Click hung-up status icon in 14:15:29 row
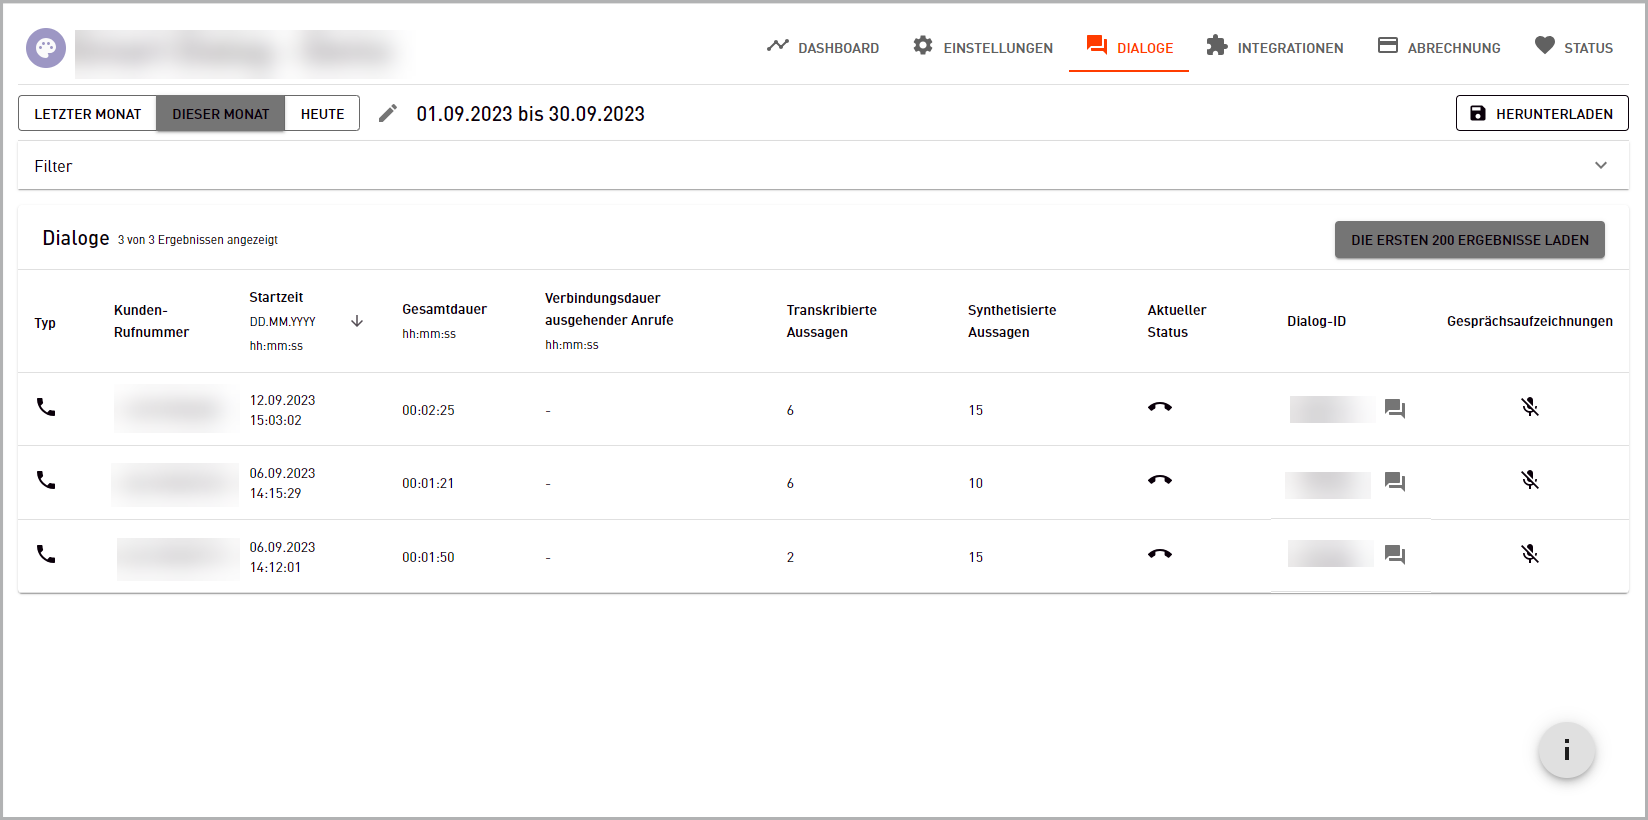This screenshot has height=820, width=1648. click(1160, 480)
